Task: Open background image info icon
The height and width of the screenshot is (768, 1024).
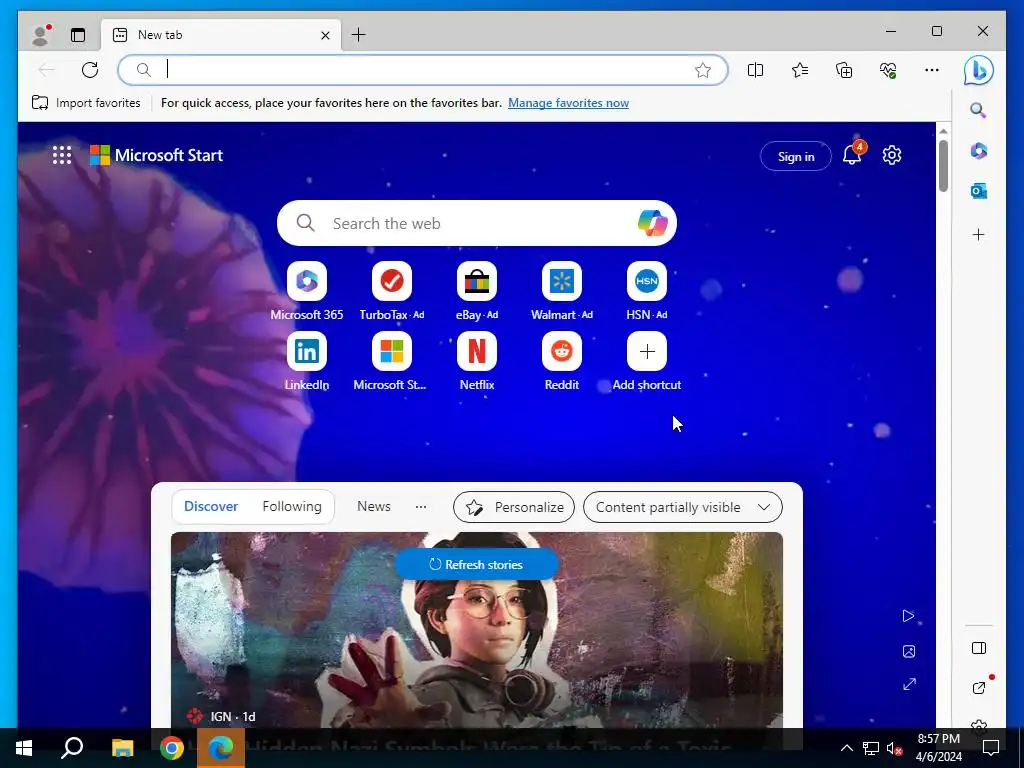Action: tap(908, 651)
